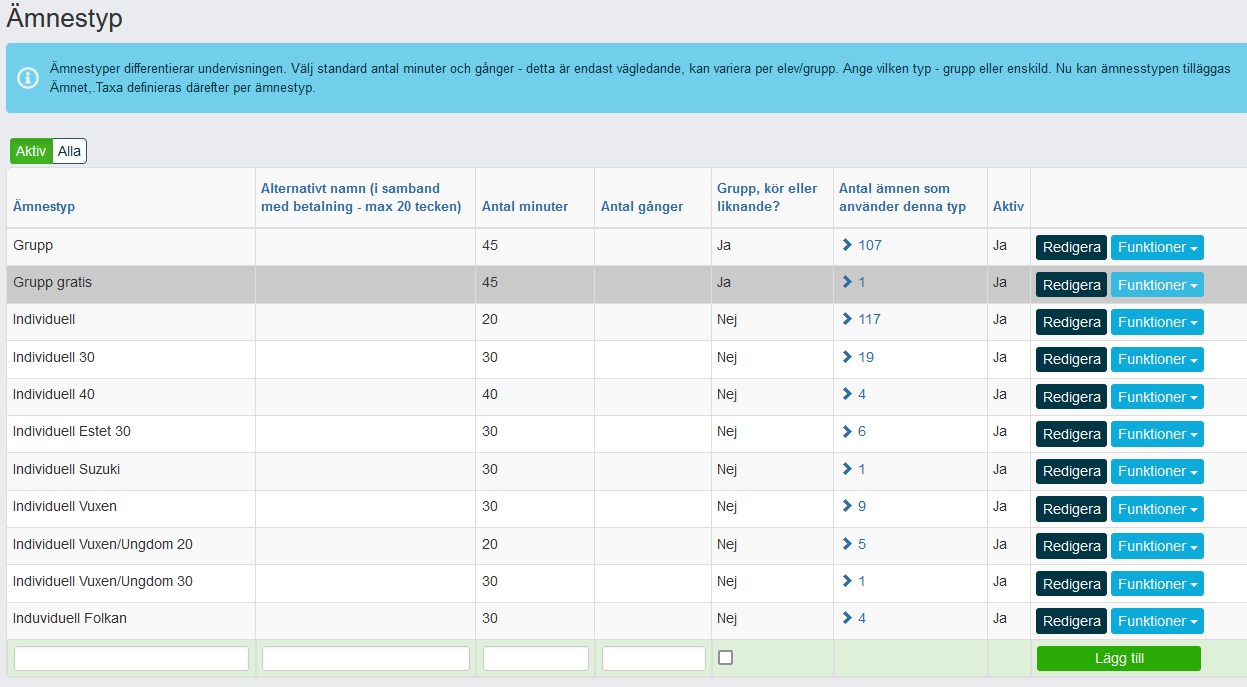The image size is (1247, 687).
Task: Click Redigera for Individuell Vuxen/Ungdom 30
Action: [1071, 584]
